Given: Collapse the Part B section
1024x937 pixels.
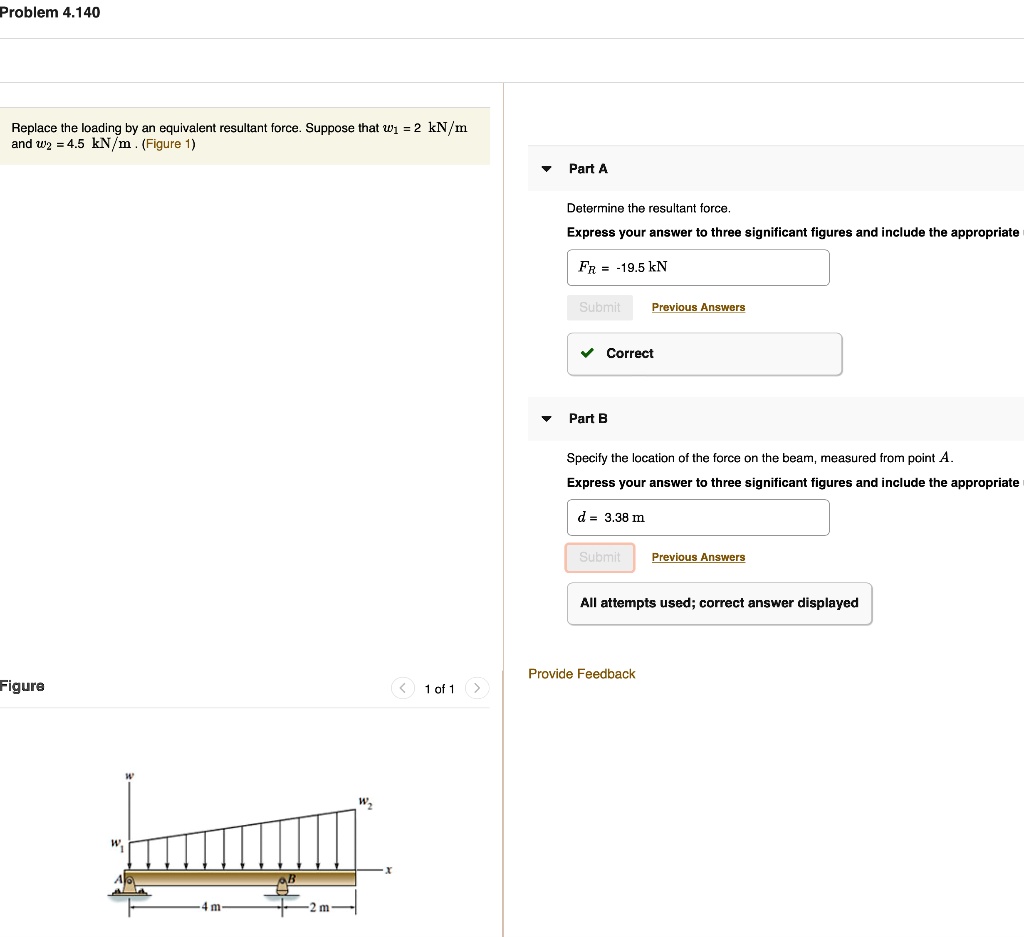Looking at the screenshot, I should click(x=545, y=419).
